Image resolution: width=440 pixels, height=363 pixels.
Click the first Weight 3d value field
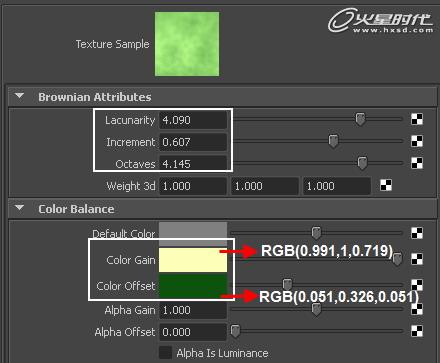click(193, 186)
